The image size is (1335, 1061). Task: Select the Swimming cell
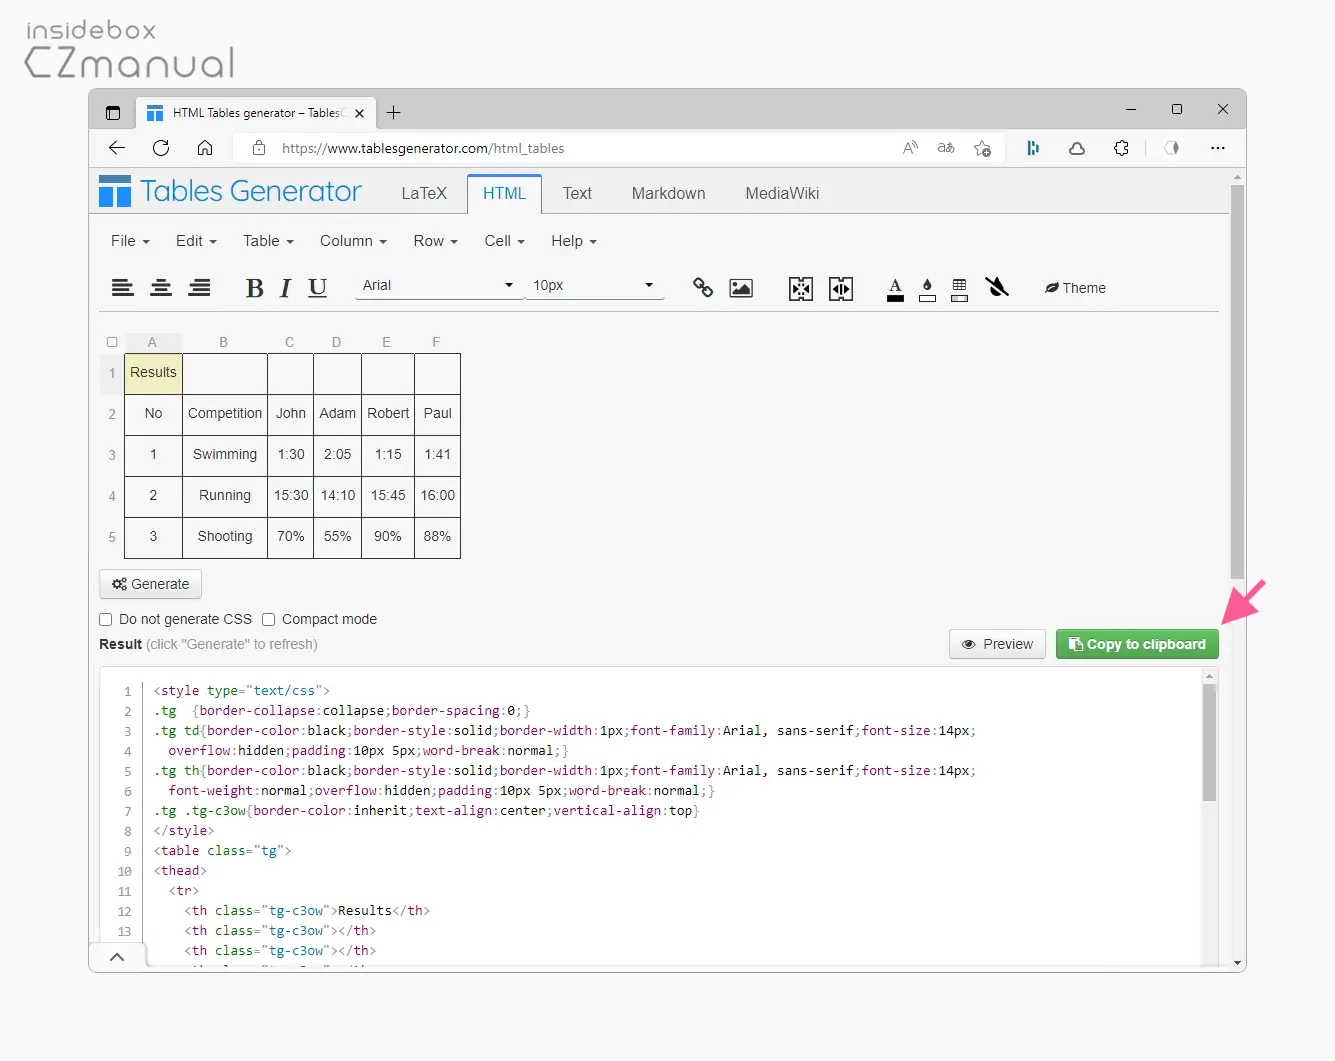coord(225,455)
